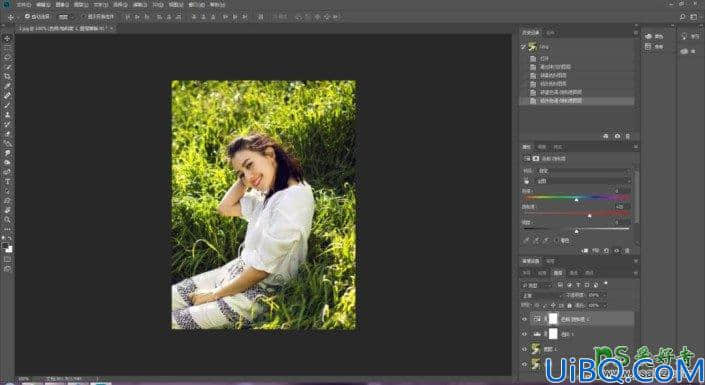Select the Rectangular Marquee tool

tap(7, 48)
